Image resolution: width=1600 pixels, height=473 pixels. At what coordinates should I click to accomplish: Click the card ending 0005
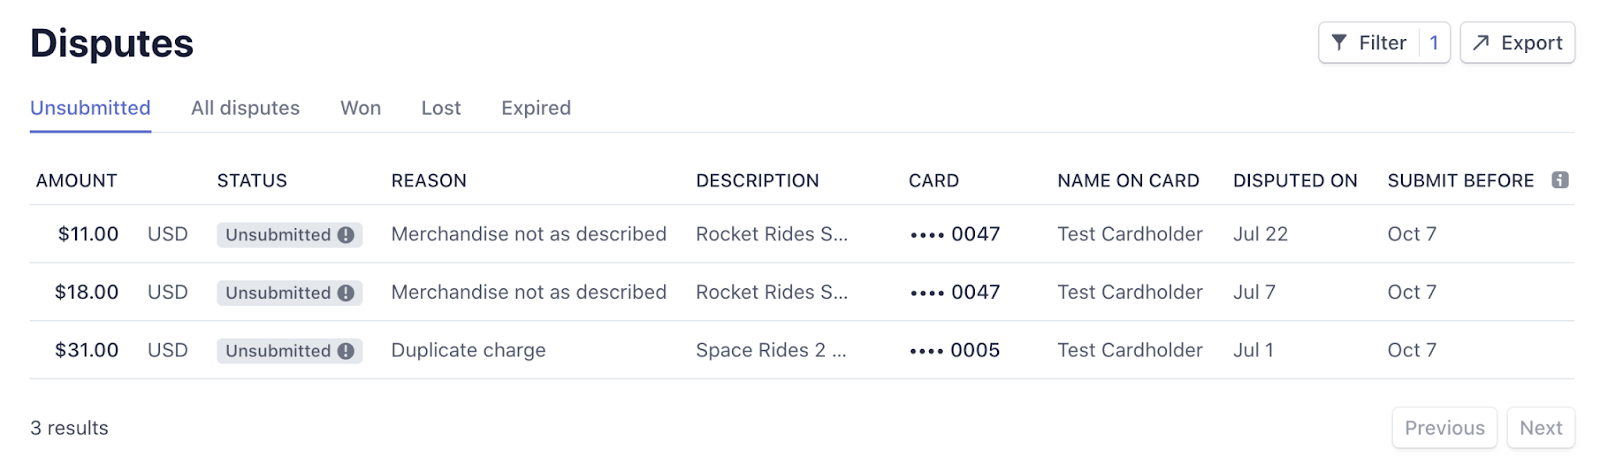[x=955, y=350]
